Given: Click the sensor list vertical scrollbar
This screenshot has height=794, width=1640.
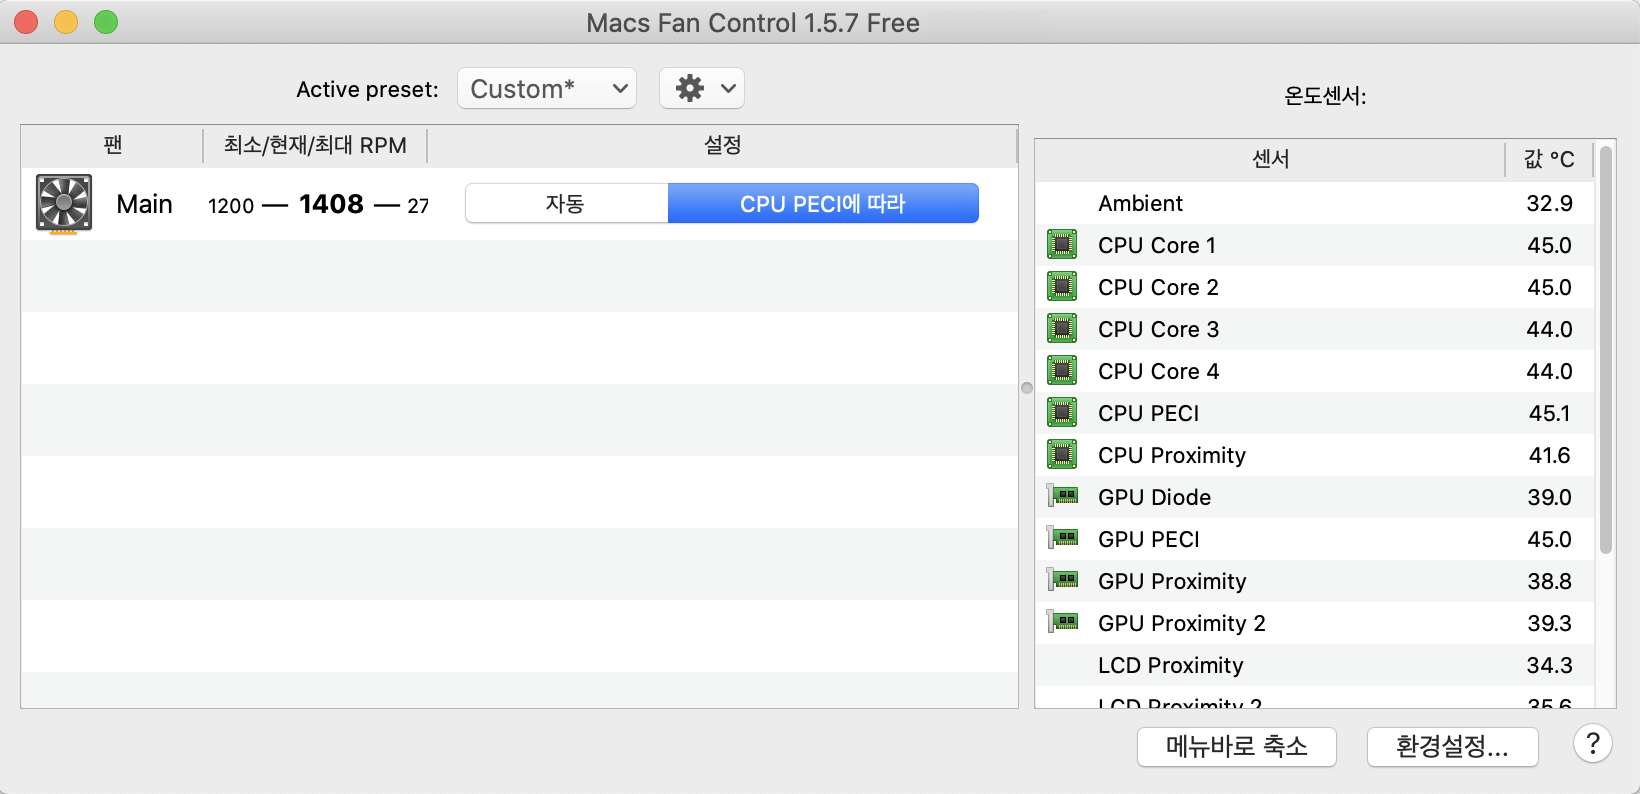Looking at the screenshot, I should point(1606,350).
